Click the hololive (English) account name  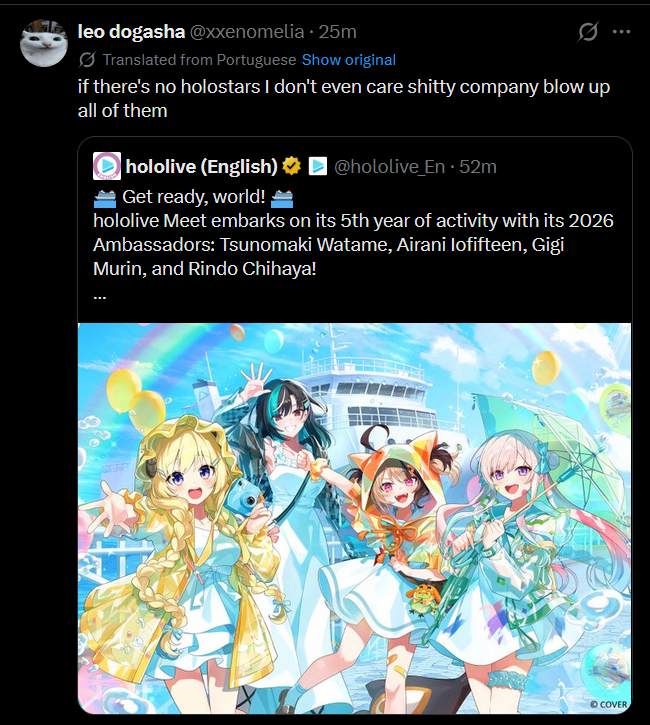[201, 166]
